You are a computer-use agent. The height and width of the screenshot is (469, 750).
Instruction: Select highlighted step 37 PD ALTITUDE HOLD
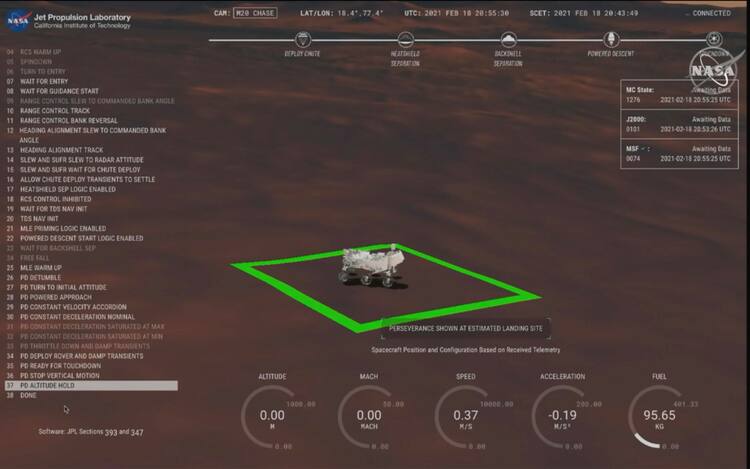click(91, 385)
